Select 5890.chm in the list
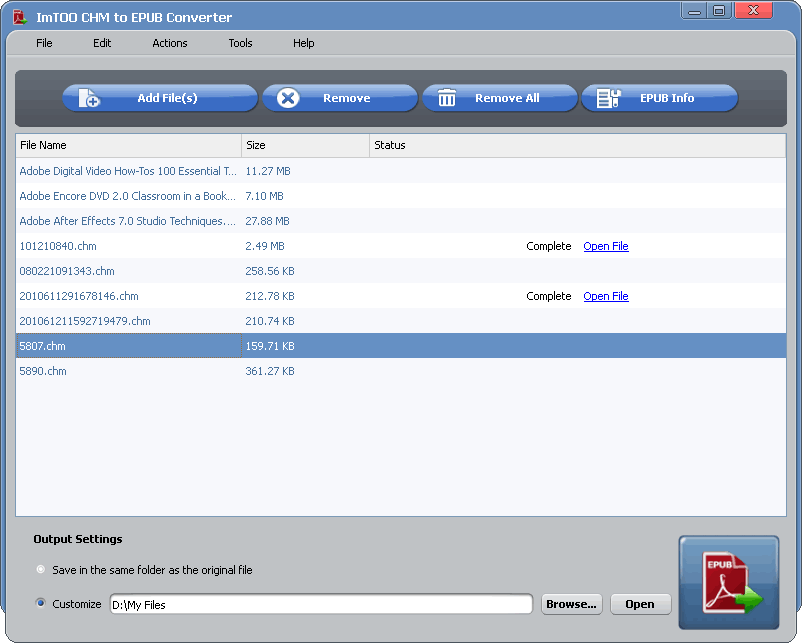This screenshot has width=802, height=643. click(42, 371)
